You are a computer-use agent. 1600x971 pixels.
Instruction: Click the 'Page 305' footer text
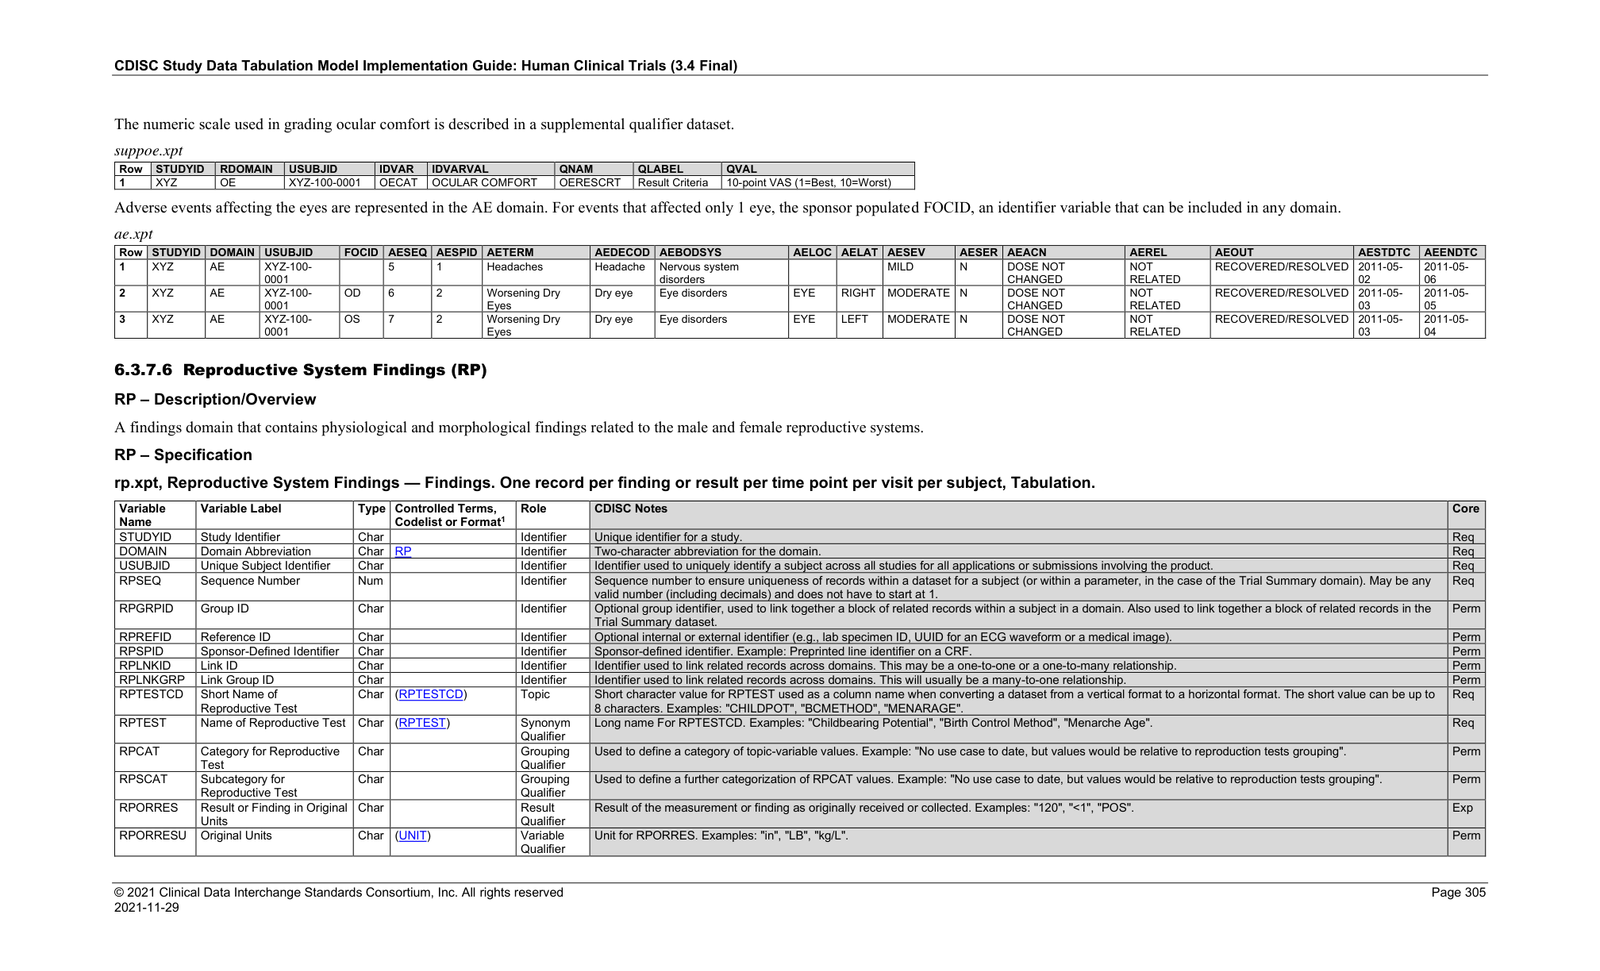coord(1458,893)
